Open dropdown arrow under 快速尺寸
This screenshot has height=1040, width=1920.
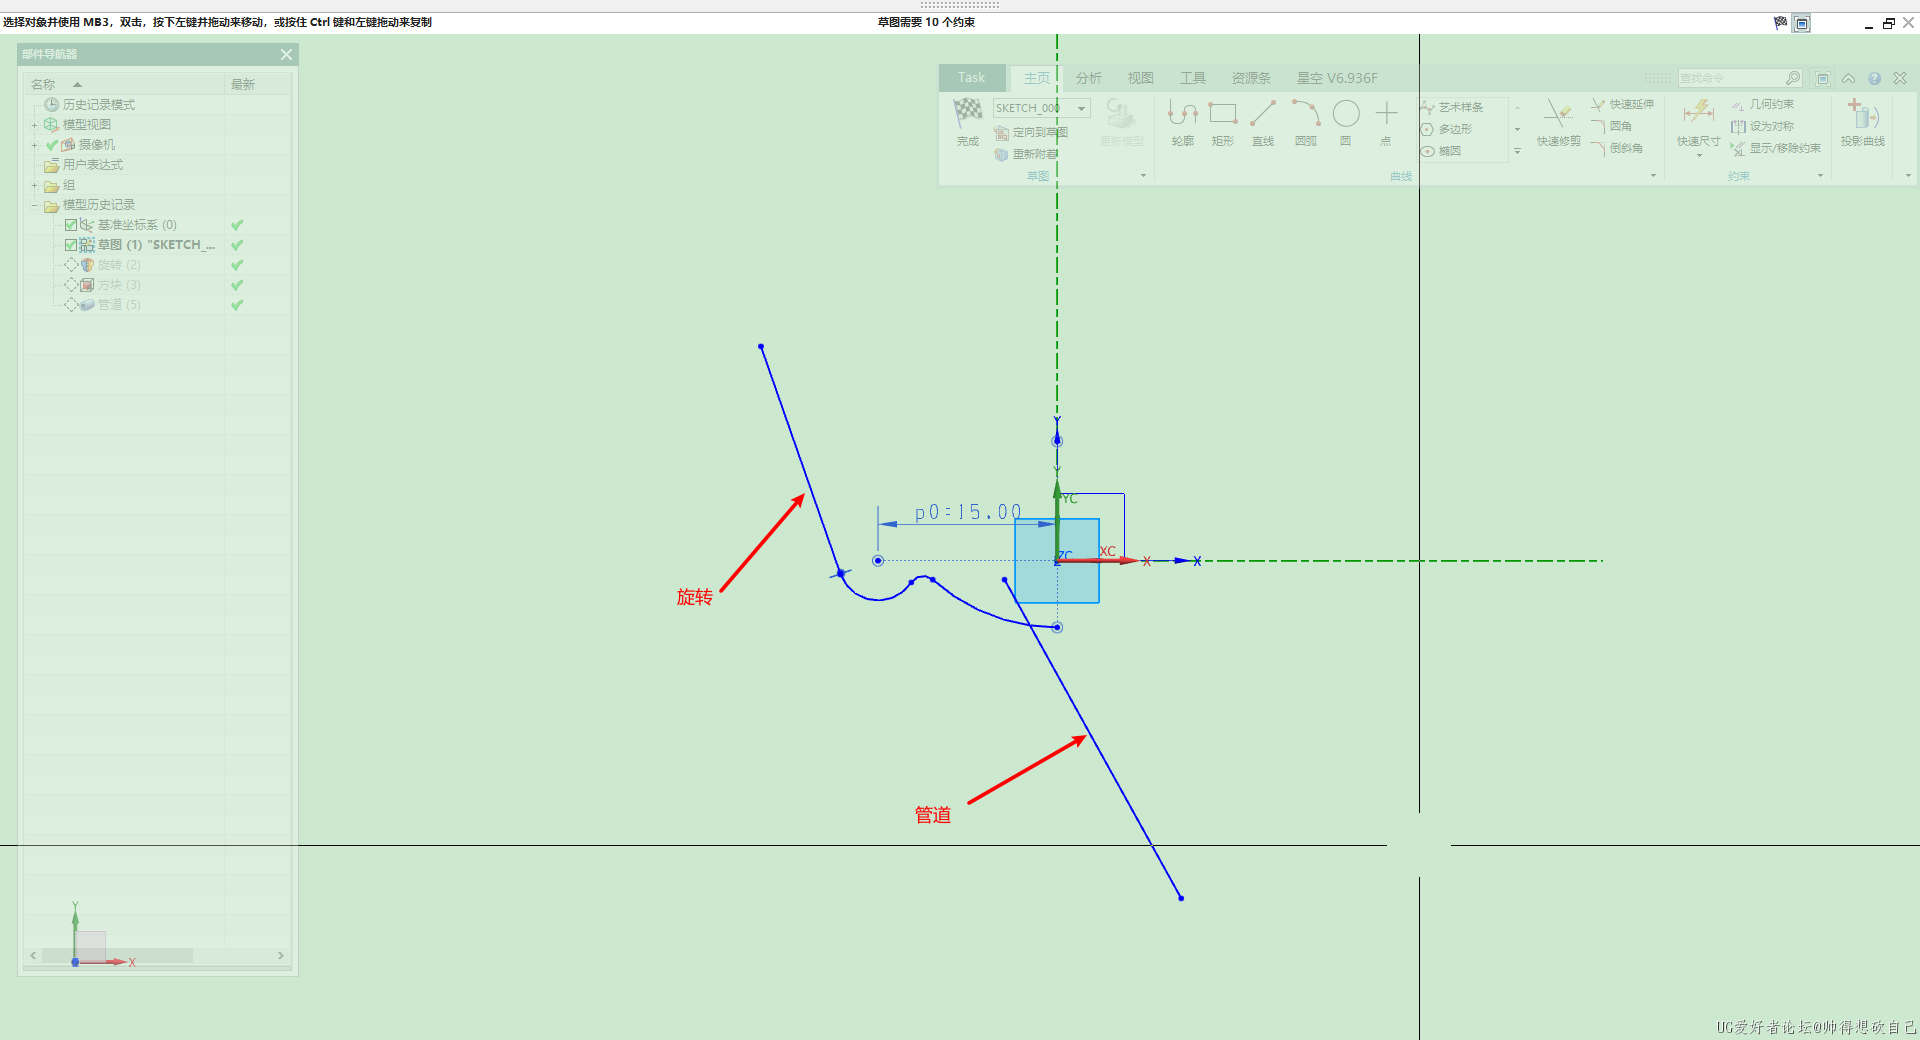coord(1698,155)
